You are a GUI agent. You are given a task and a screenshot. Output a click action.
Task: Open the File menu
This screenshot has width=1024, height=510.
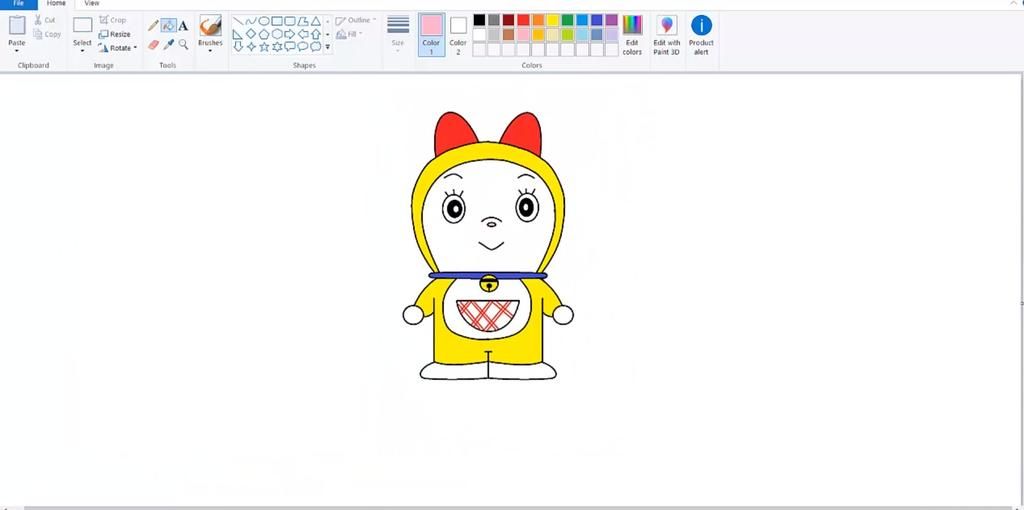[18, 3]
